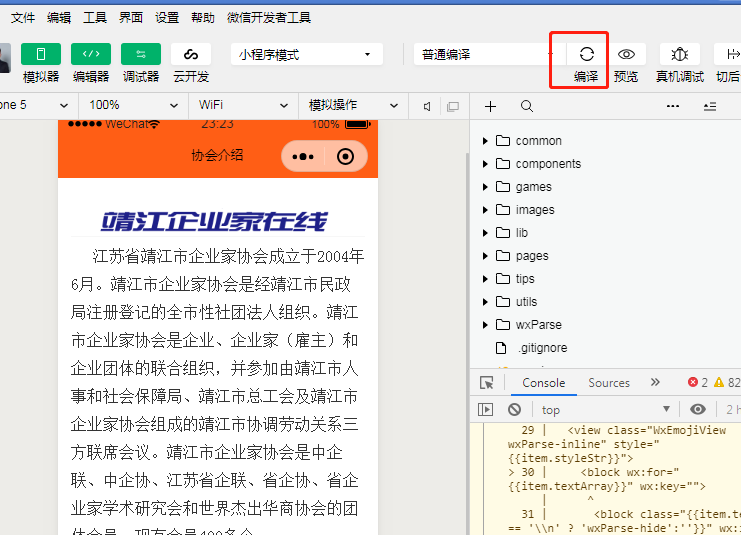Image resolution: width=741 pixels, height=535 pixels.
Task: Open the WiFi network selection dropdown
Action: (x=243, y=105)
